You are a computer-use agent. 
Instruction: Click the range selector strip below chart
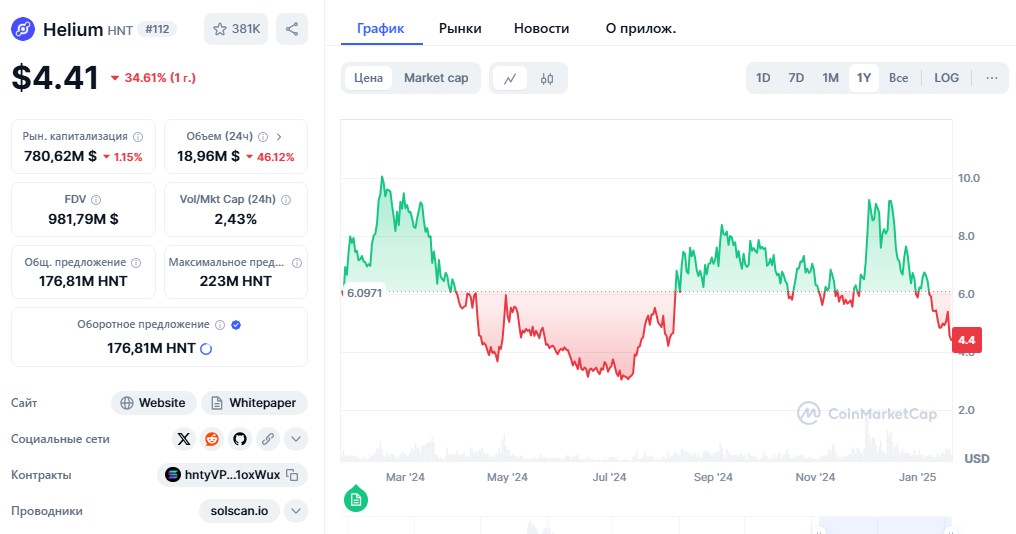coord(650,525)
